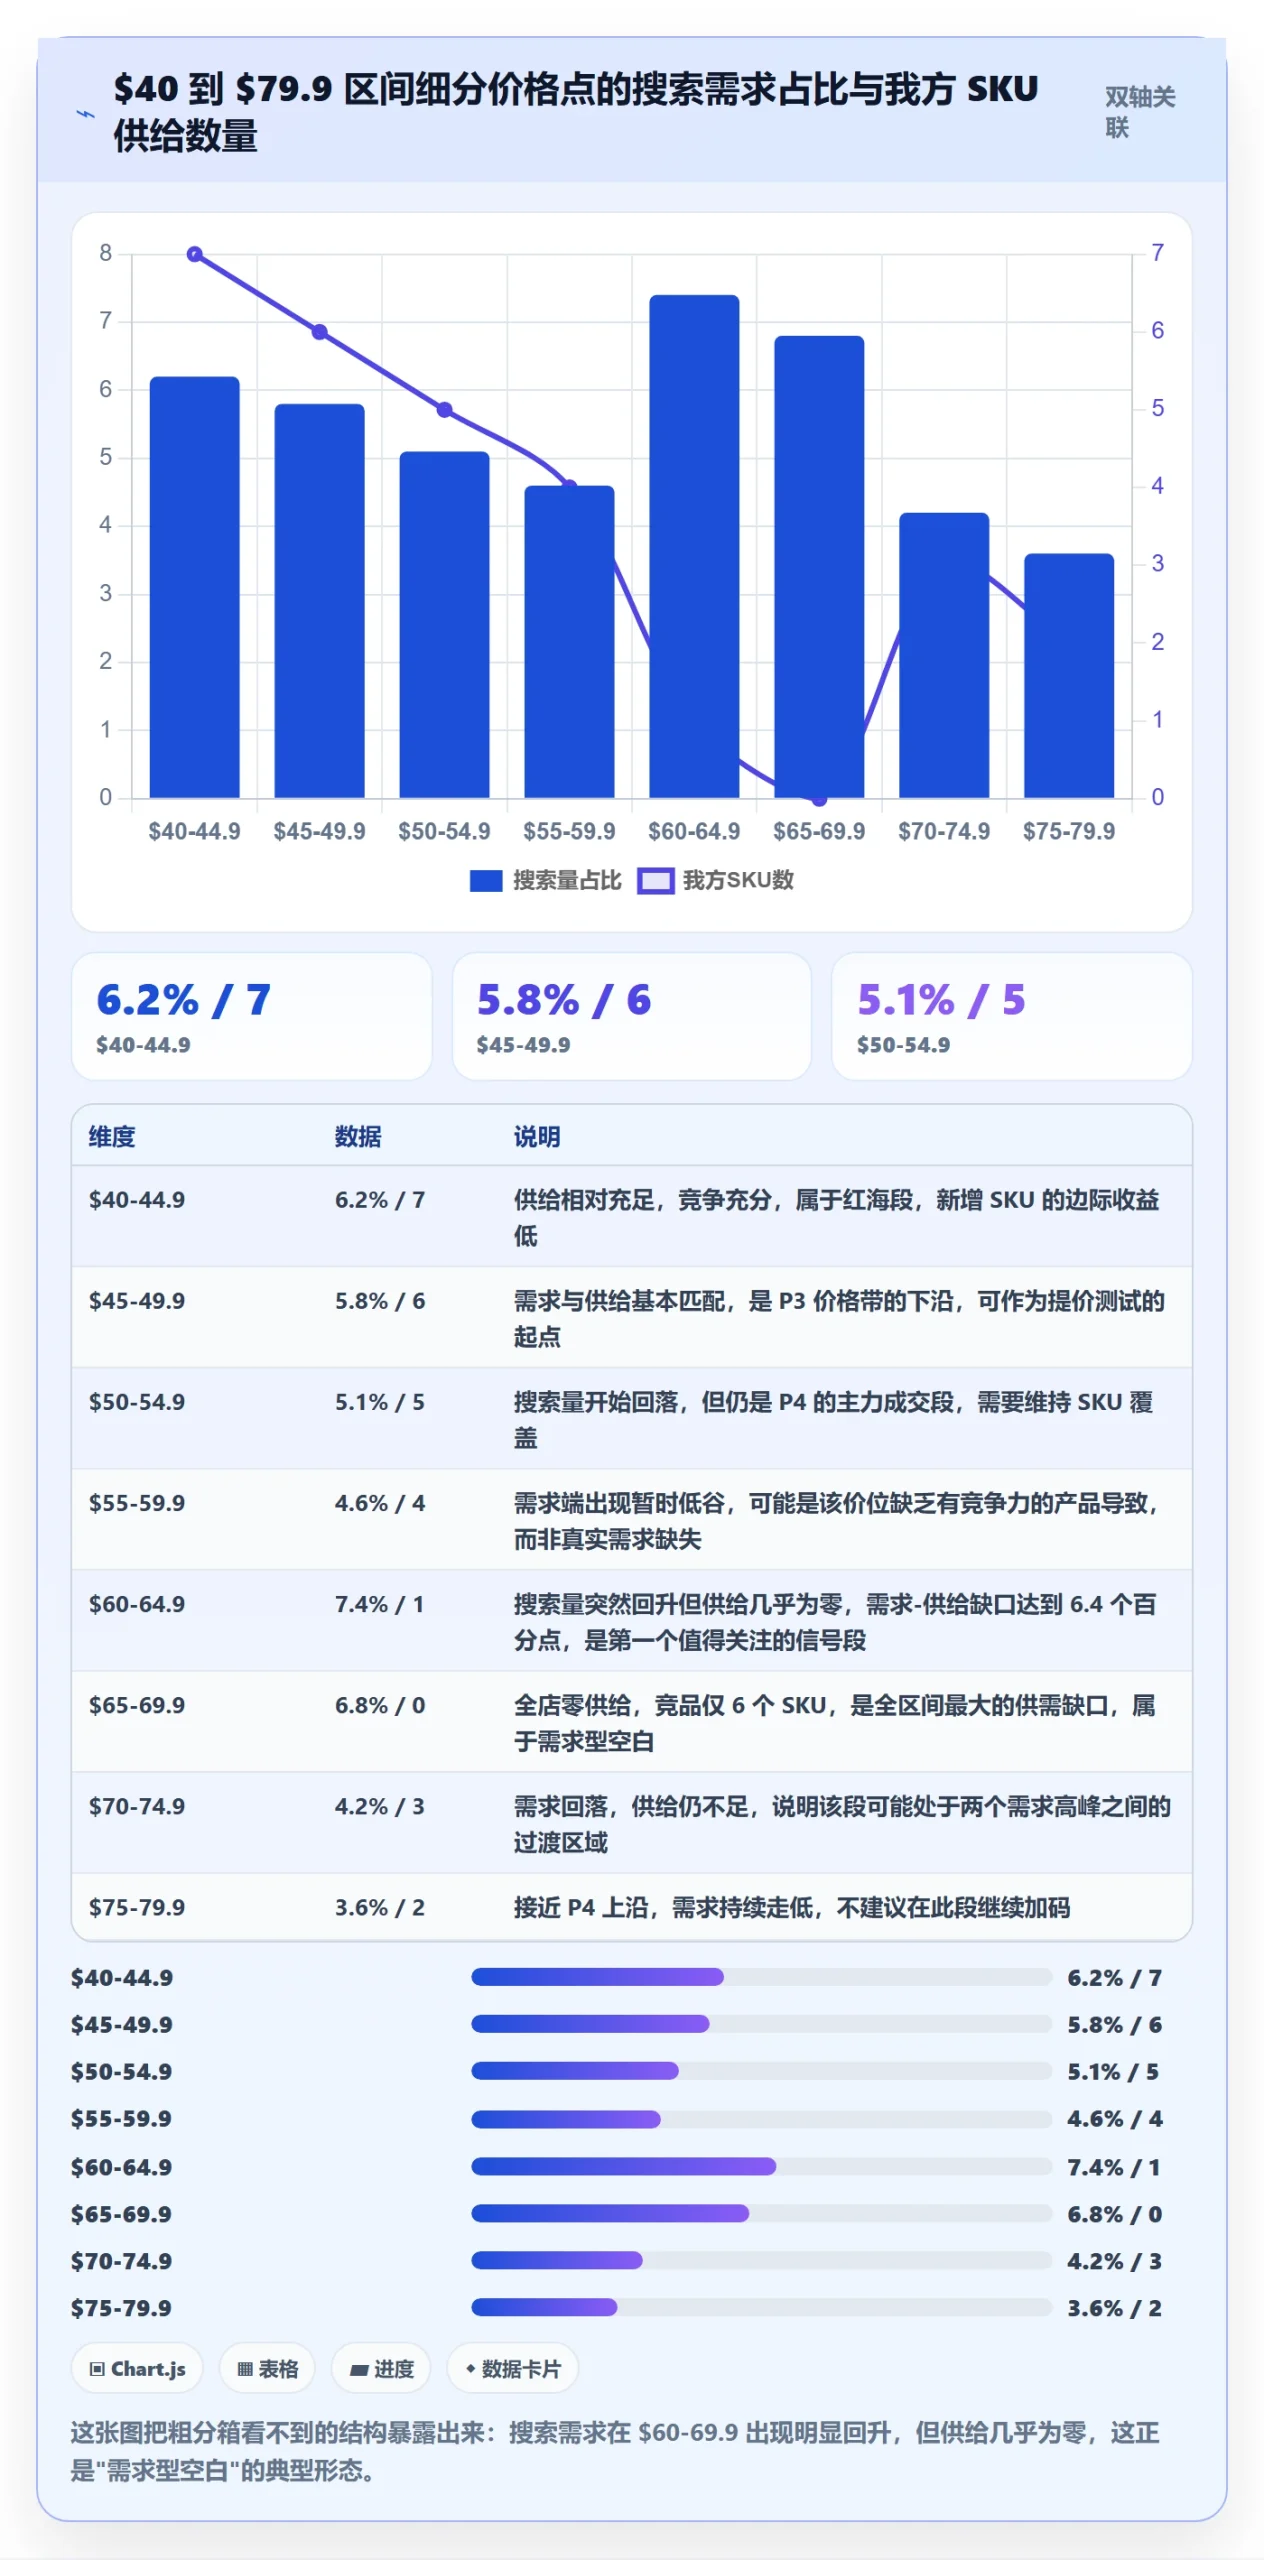Click the $75-79.9 progress bar
Viewport: 1264px width, 2560px height.
point(761,2307)
